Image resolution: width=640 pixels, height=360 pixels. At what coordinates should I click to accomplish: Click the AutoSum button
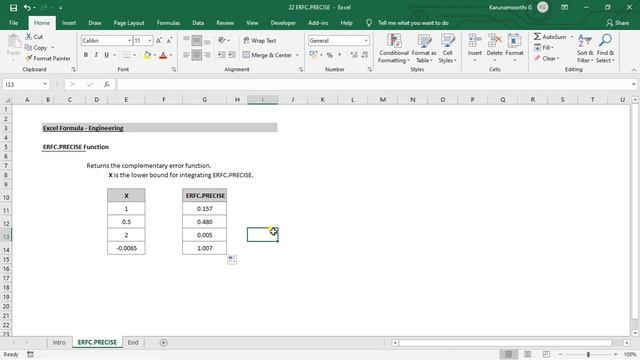(x=550, y=37)
